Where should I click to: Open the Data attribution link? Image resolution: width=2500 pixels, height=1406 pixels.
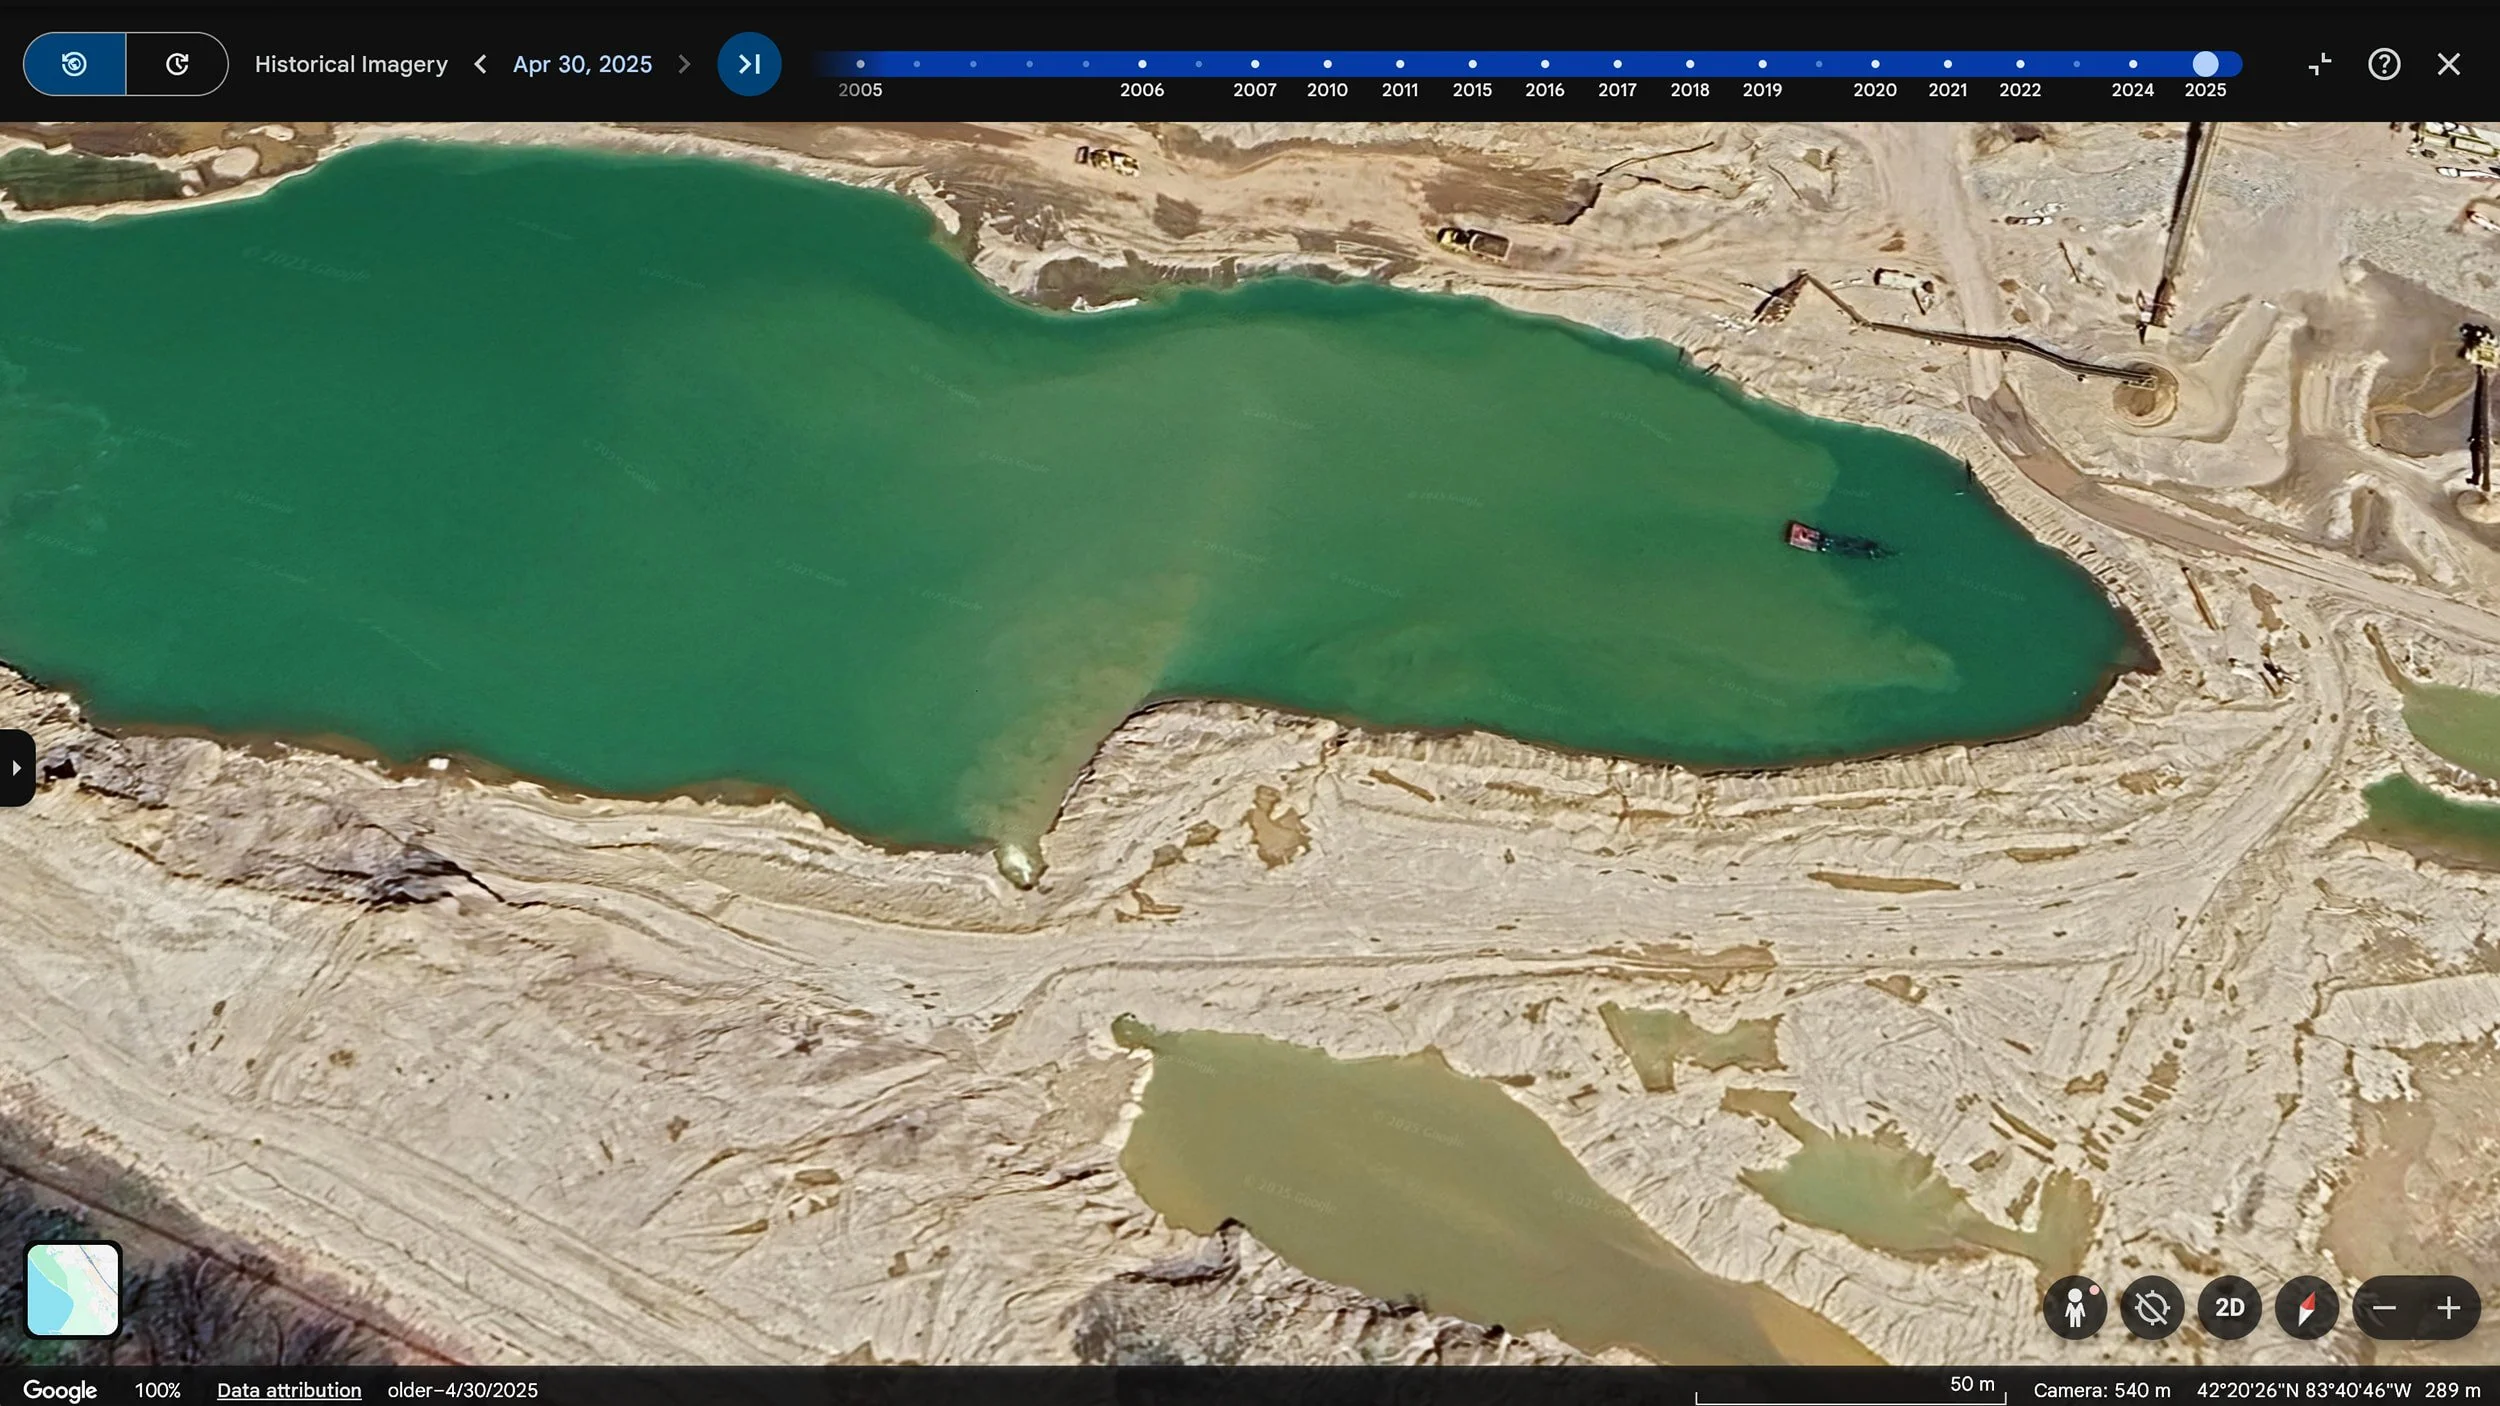289,1390
